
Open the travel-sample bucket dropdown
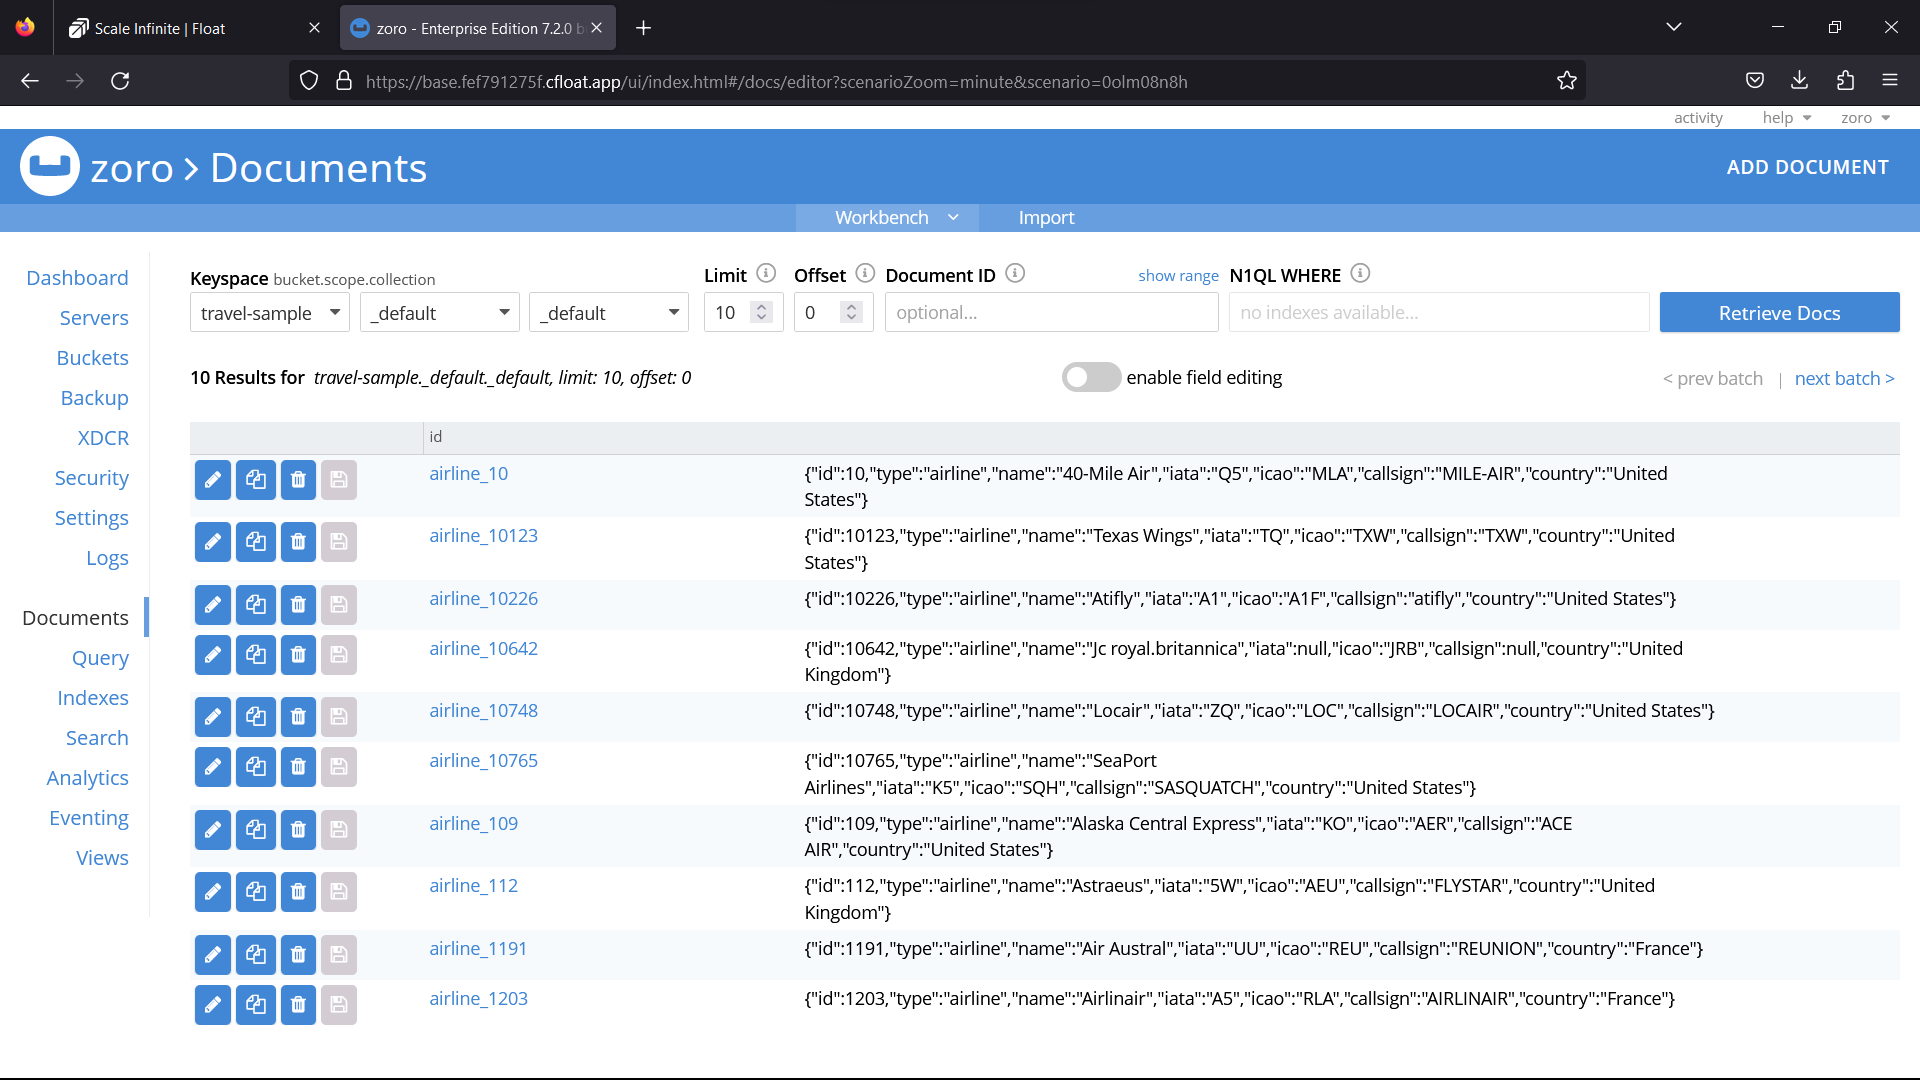point(270,313)
